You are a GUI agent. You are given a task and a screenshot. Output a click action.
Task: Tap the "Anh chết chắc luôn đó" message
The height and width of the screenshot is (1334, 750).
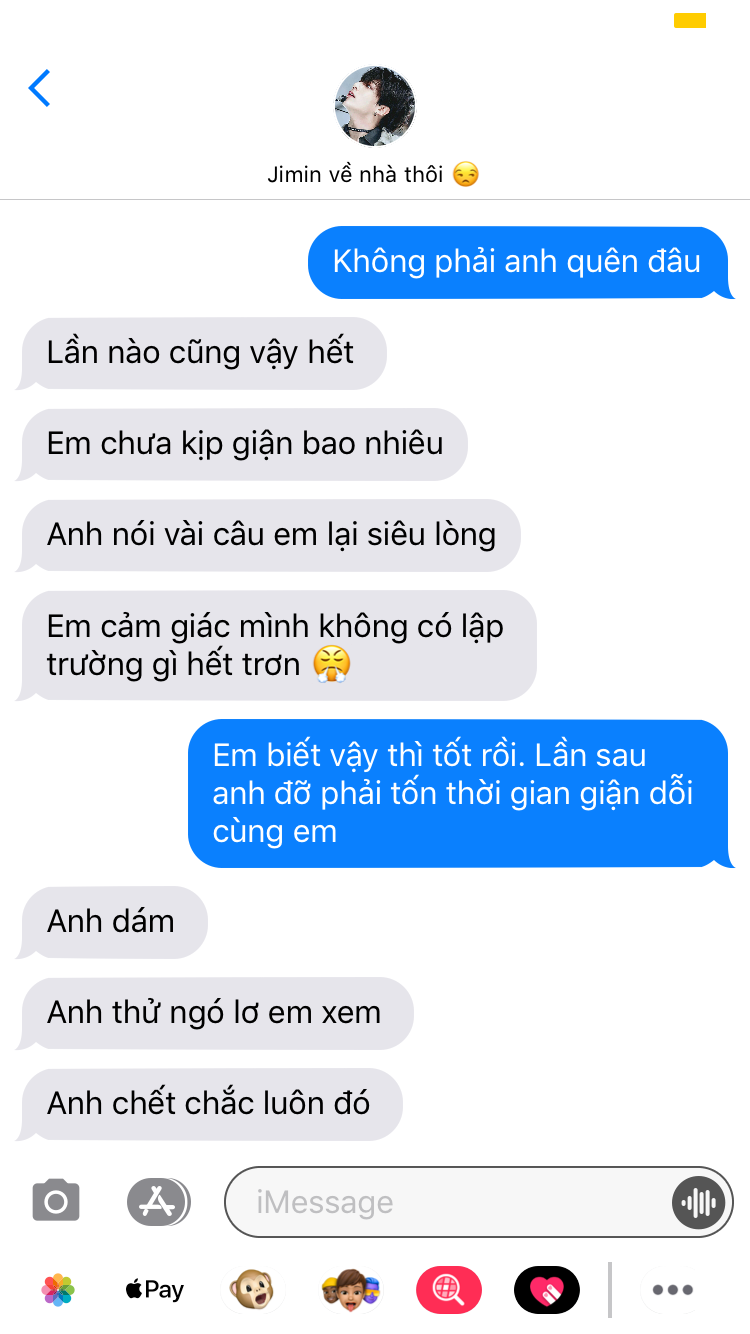tap(209, 1104)
